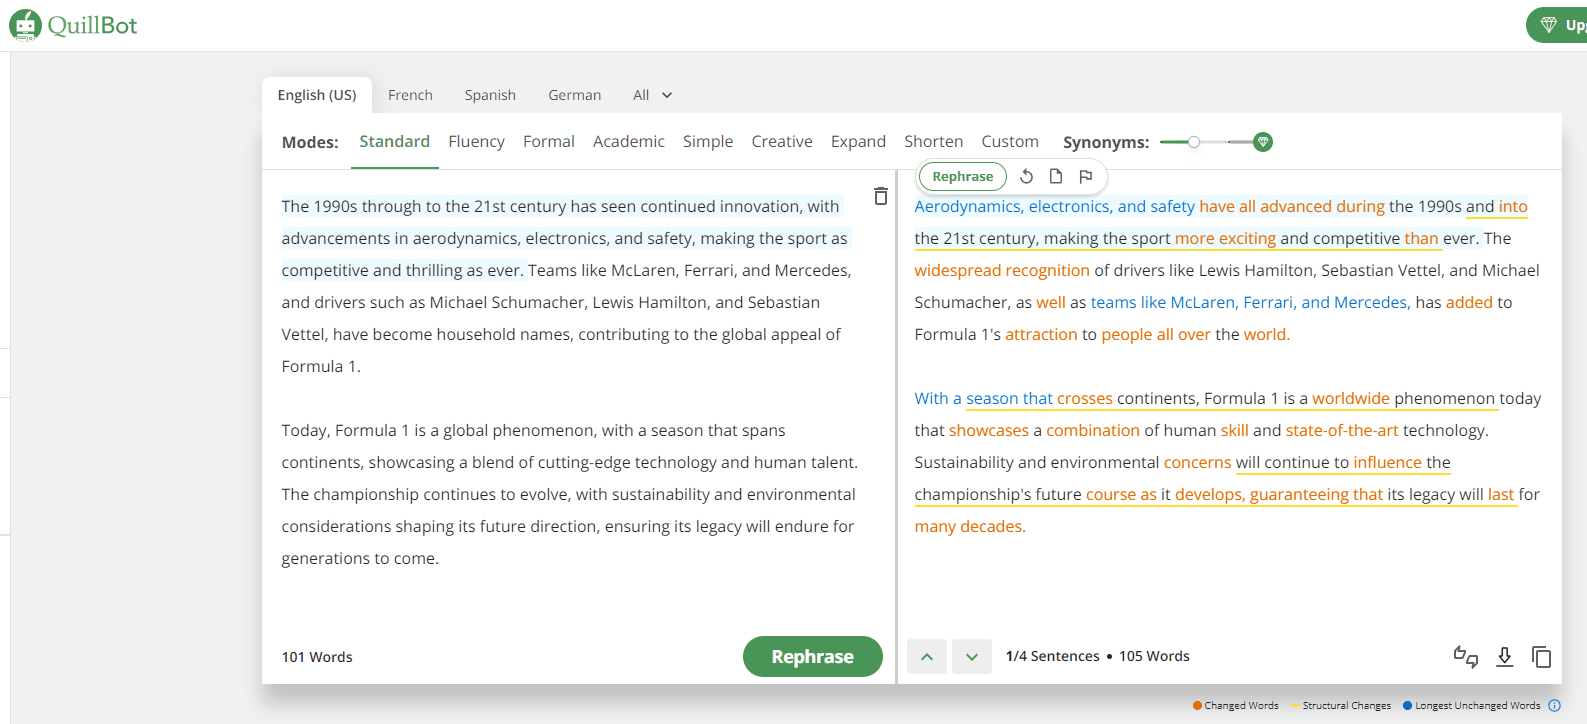Image resolution: width=1587 pixels, height=724 pixels.
Task: Click the QuillBot logo
Action: tap(73, 25)
